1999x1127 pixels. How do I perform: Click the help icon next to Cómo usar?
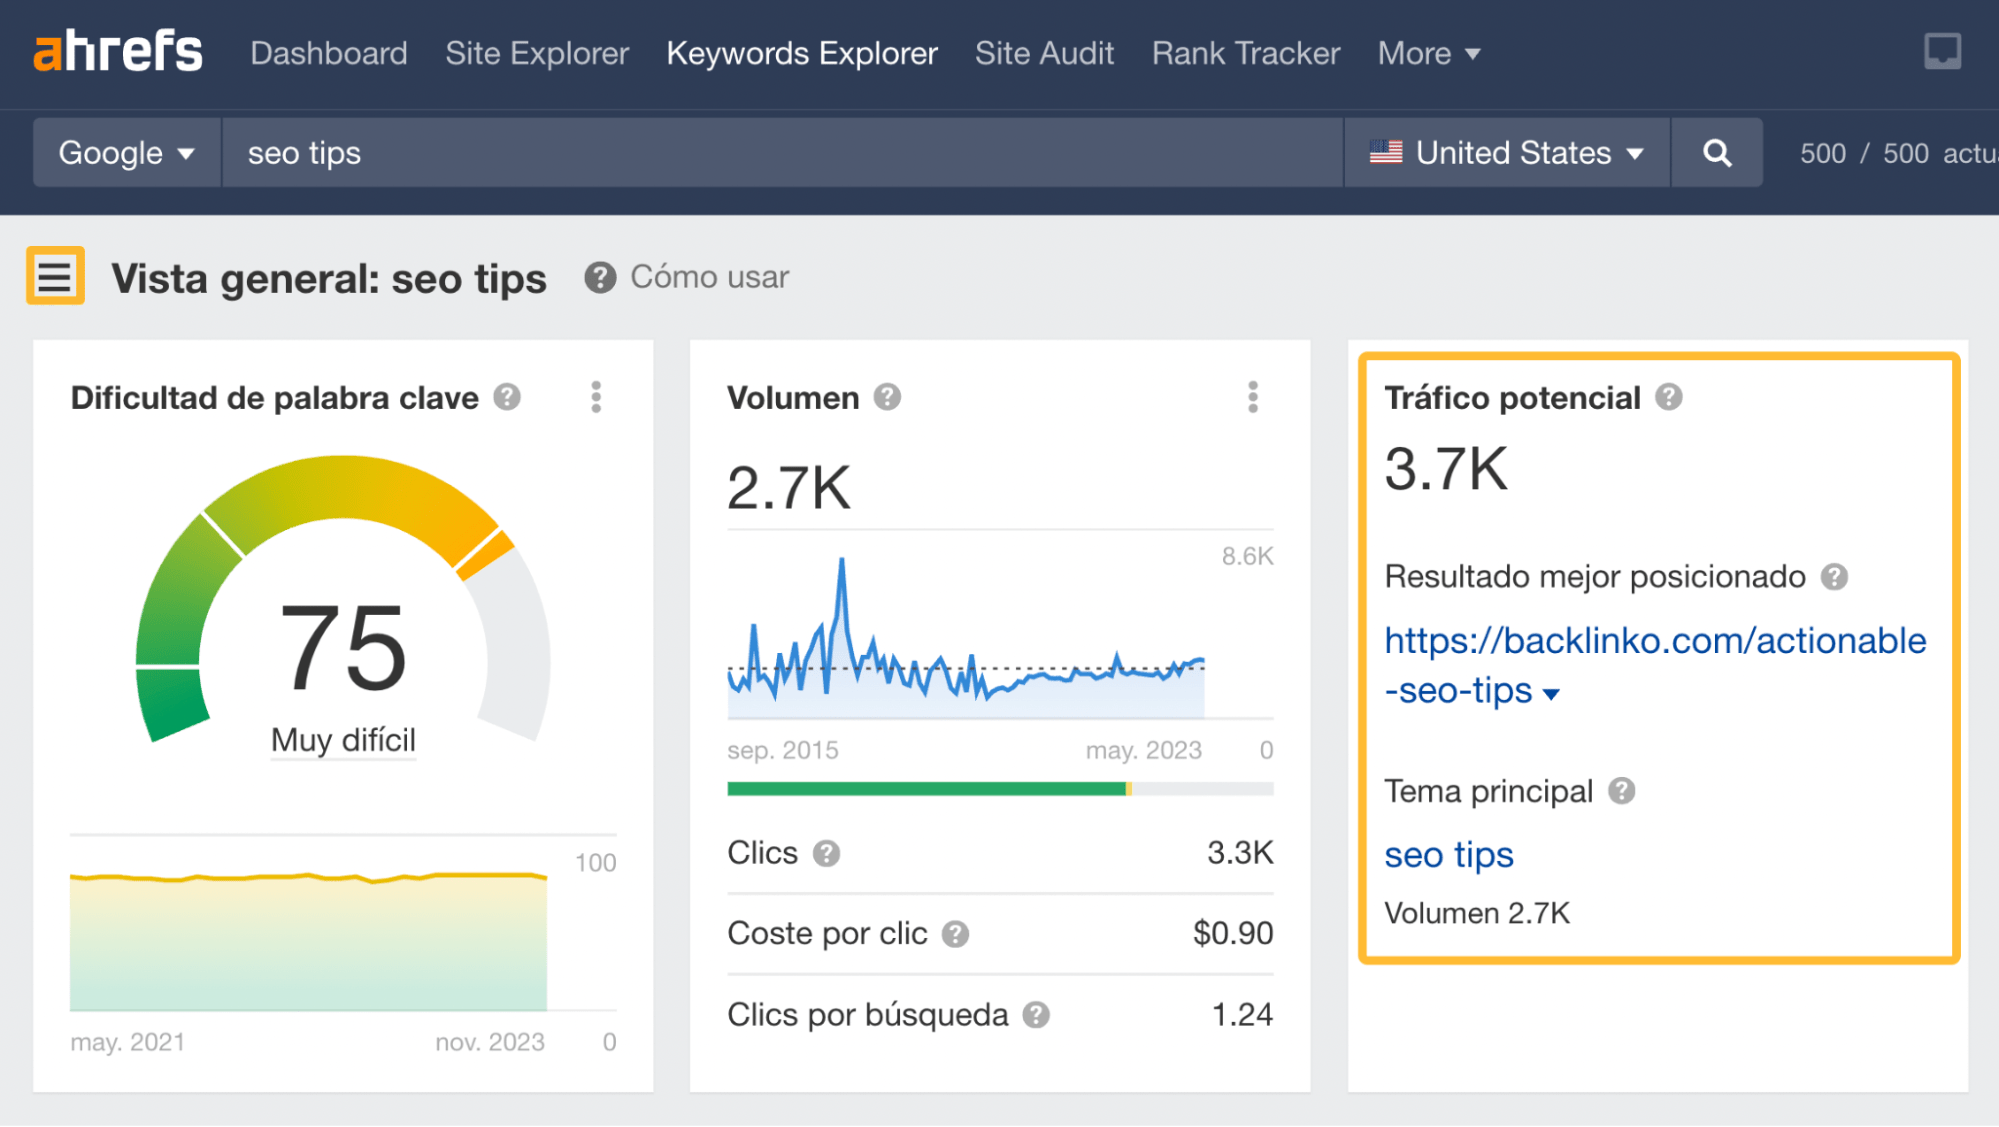[x=598, y=278]
